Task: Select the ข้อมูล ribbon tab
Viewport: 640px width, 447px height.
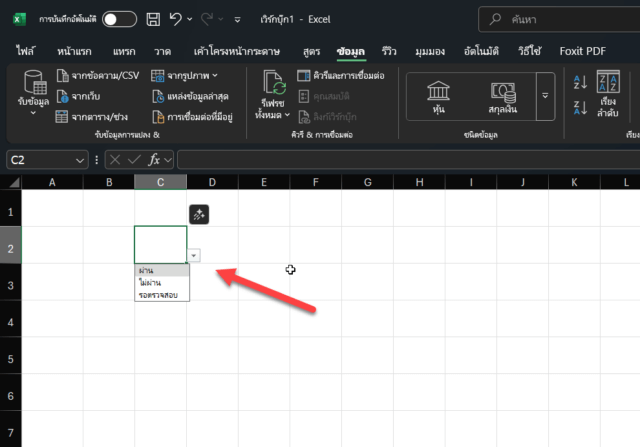Action: click(351, 51)
